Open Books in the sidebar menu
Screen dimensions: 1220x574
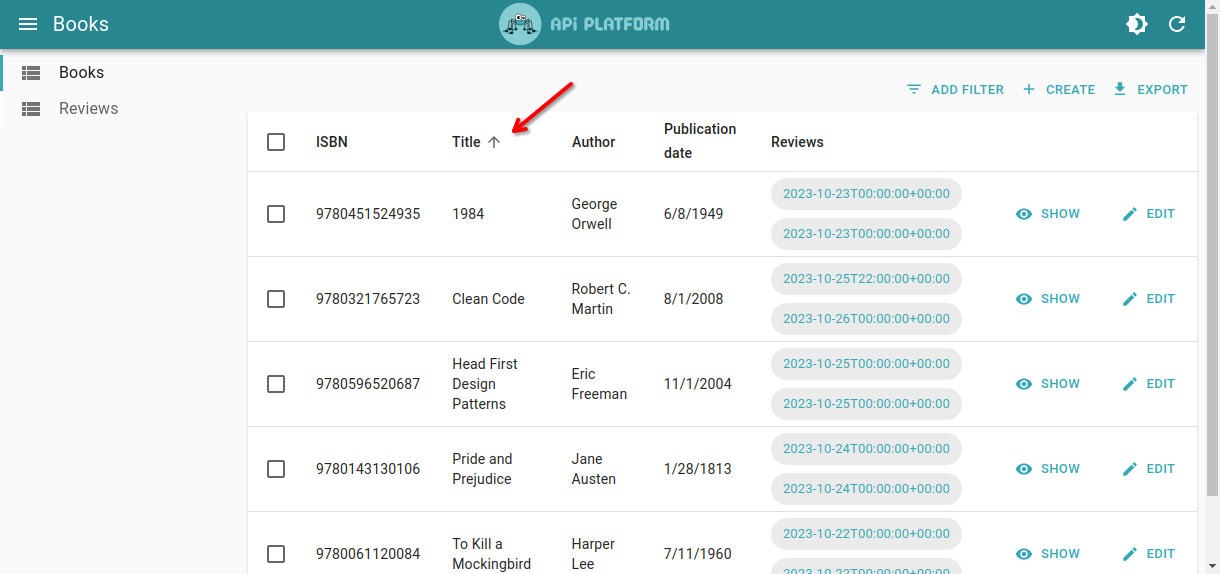pos(81,72)
